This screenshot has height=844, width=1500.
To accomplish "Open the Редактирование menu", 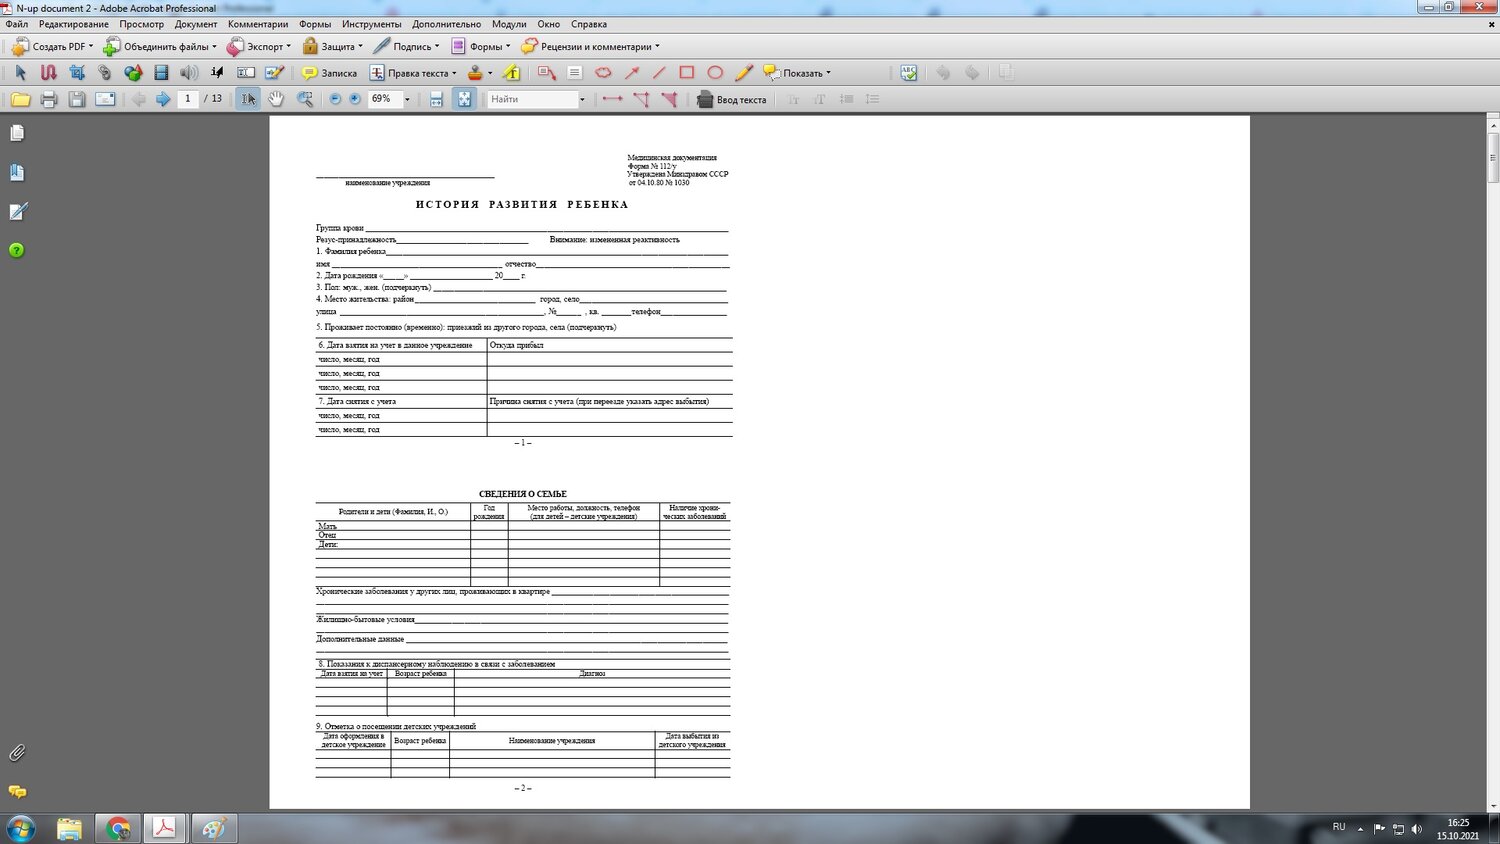I will pyautogui.click(x=74, y=24).
